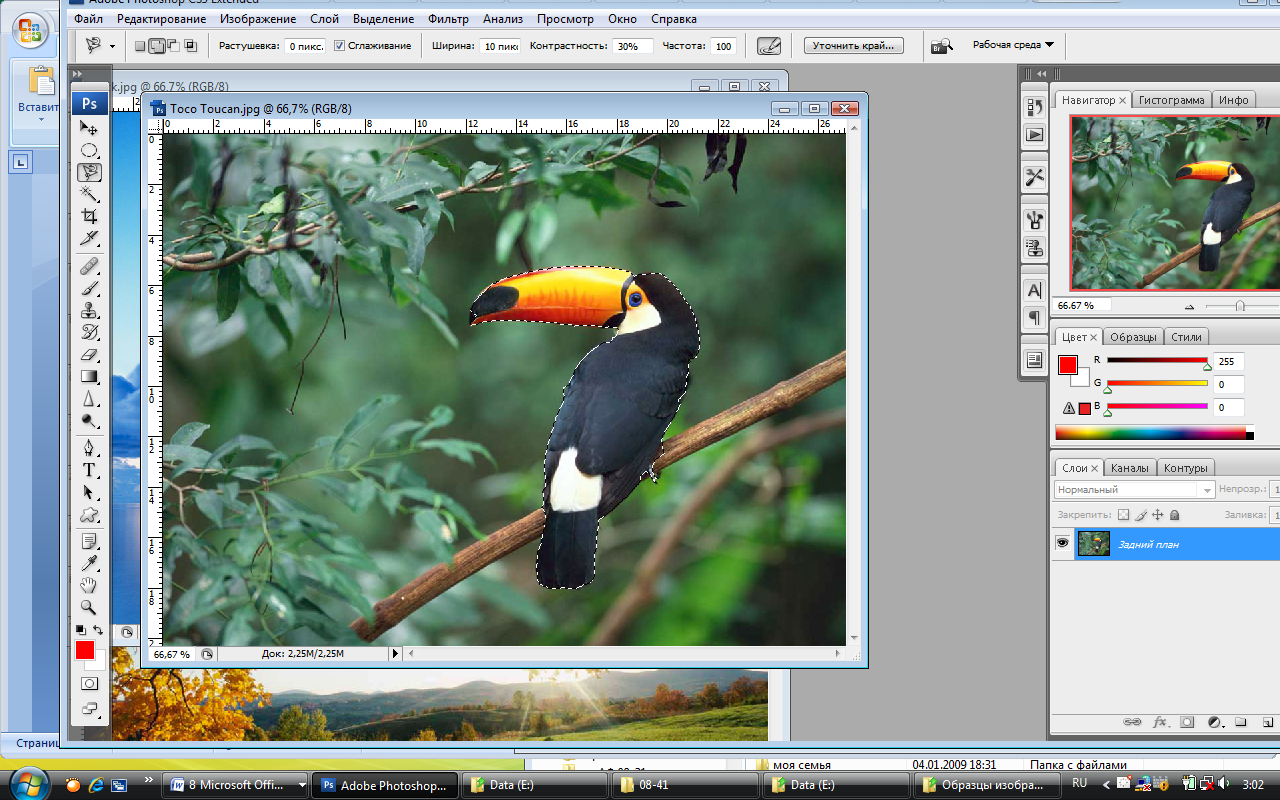The image size is (1280, 800).
Task: Select the Clone Stamp tool
Action: click(89, 311)
